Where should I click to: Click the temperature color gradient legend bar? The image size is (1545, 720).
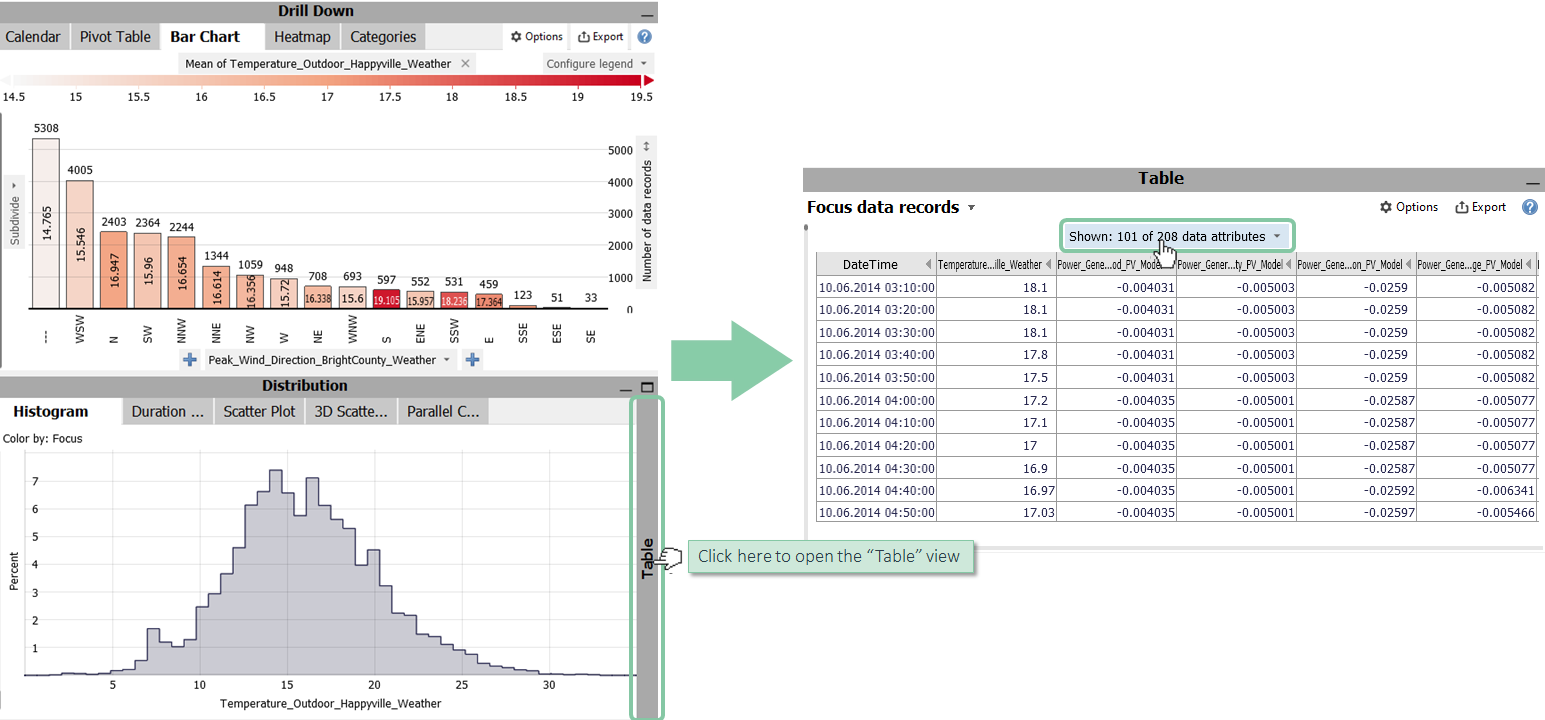[327, 79]
